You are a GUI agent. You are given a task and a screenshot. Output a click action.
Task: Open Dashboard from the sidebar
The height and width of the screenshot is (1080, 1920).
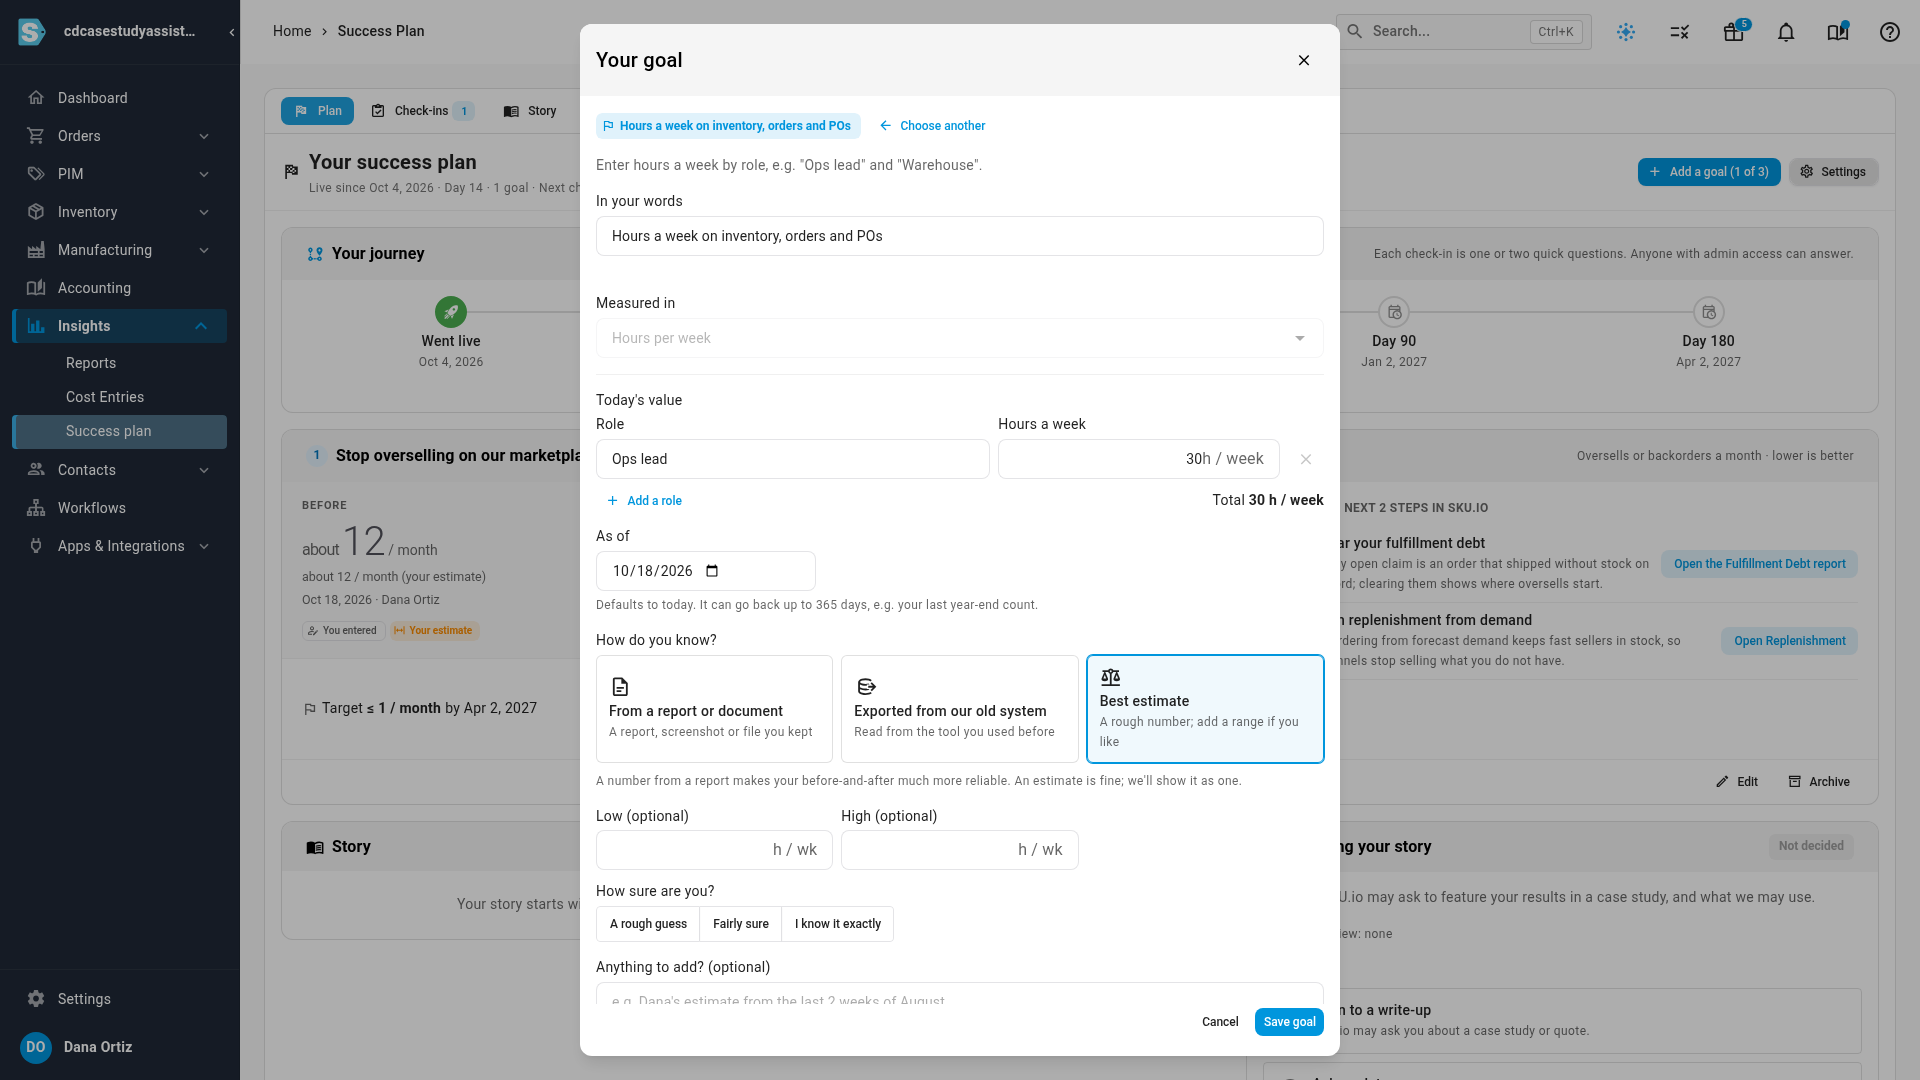120,98
